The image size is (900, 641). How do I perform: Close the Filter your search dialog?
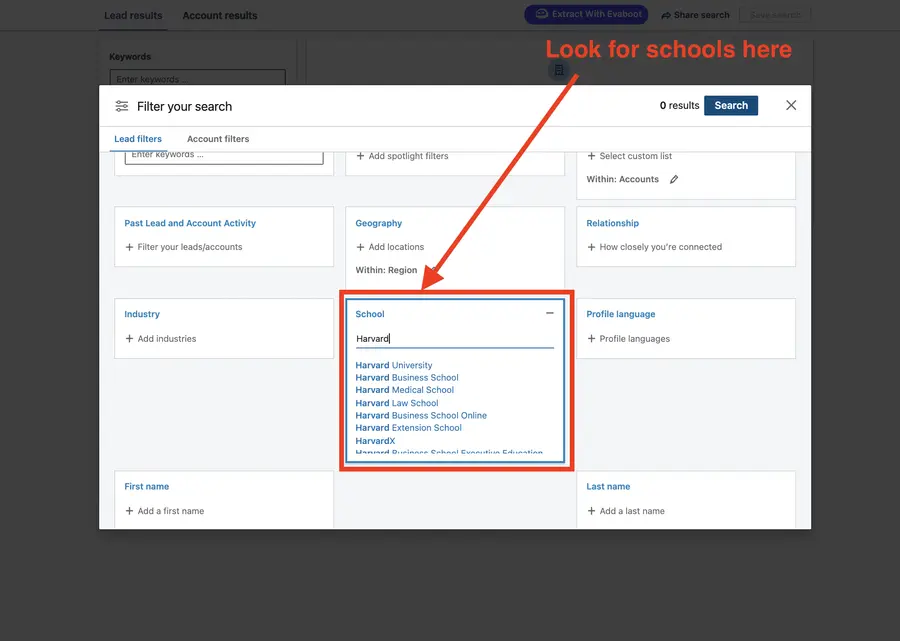791,105
